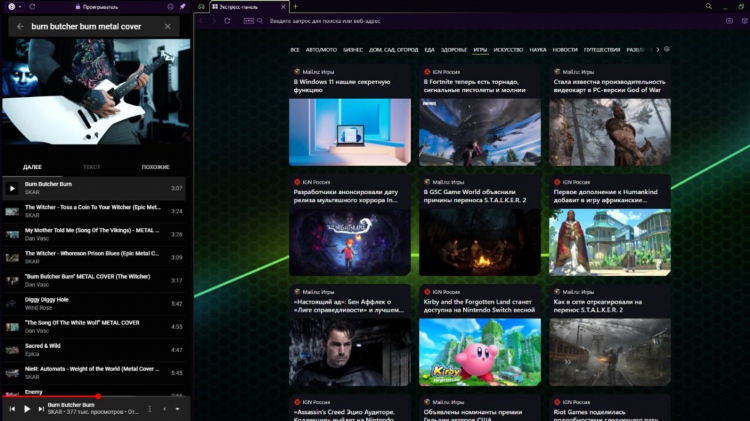Open the Fortnite tornado article
This screenshot has height=421, width=750.
point(480,115)
